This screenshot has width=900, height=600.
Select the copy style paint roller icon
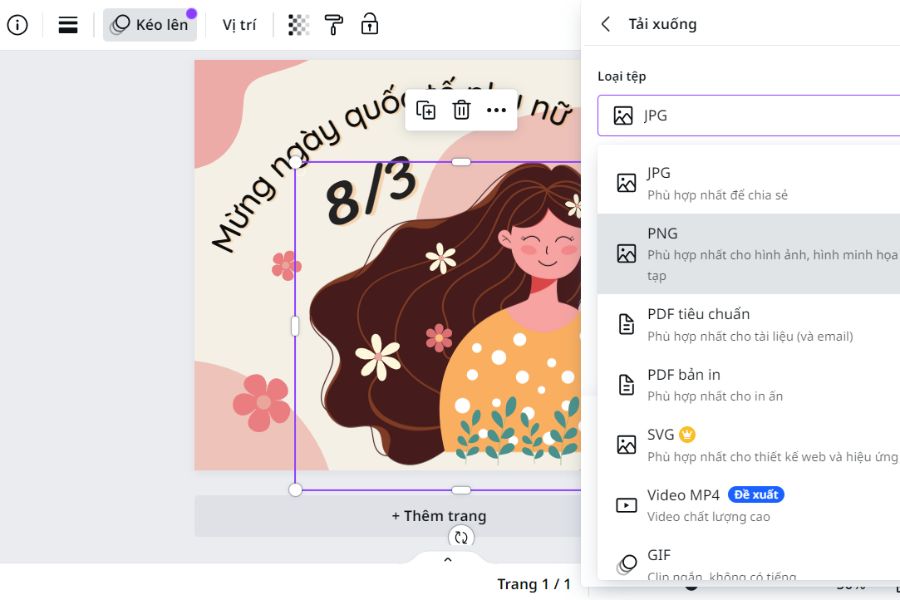click(334, 25)
